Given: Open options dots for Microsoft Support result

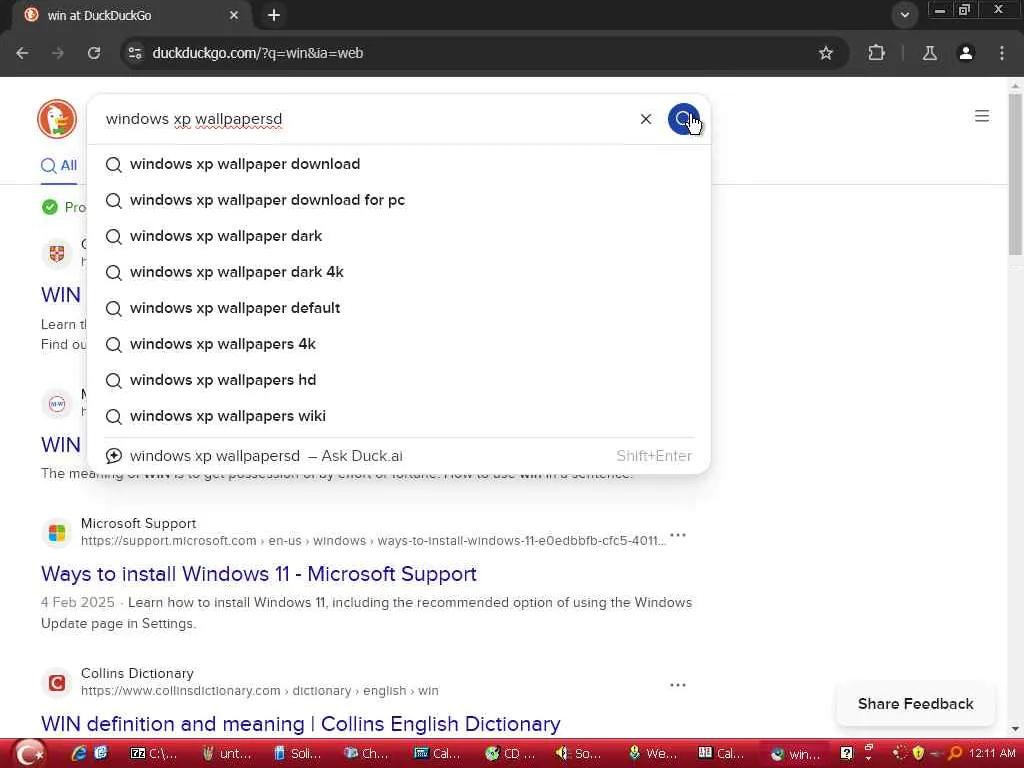Looking at the screenshot, I should tap(678, 536).
